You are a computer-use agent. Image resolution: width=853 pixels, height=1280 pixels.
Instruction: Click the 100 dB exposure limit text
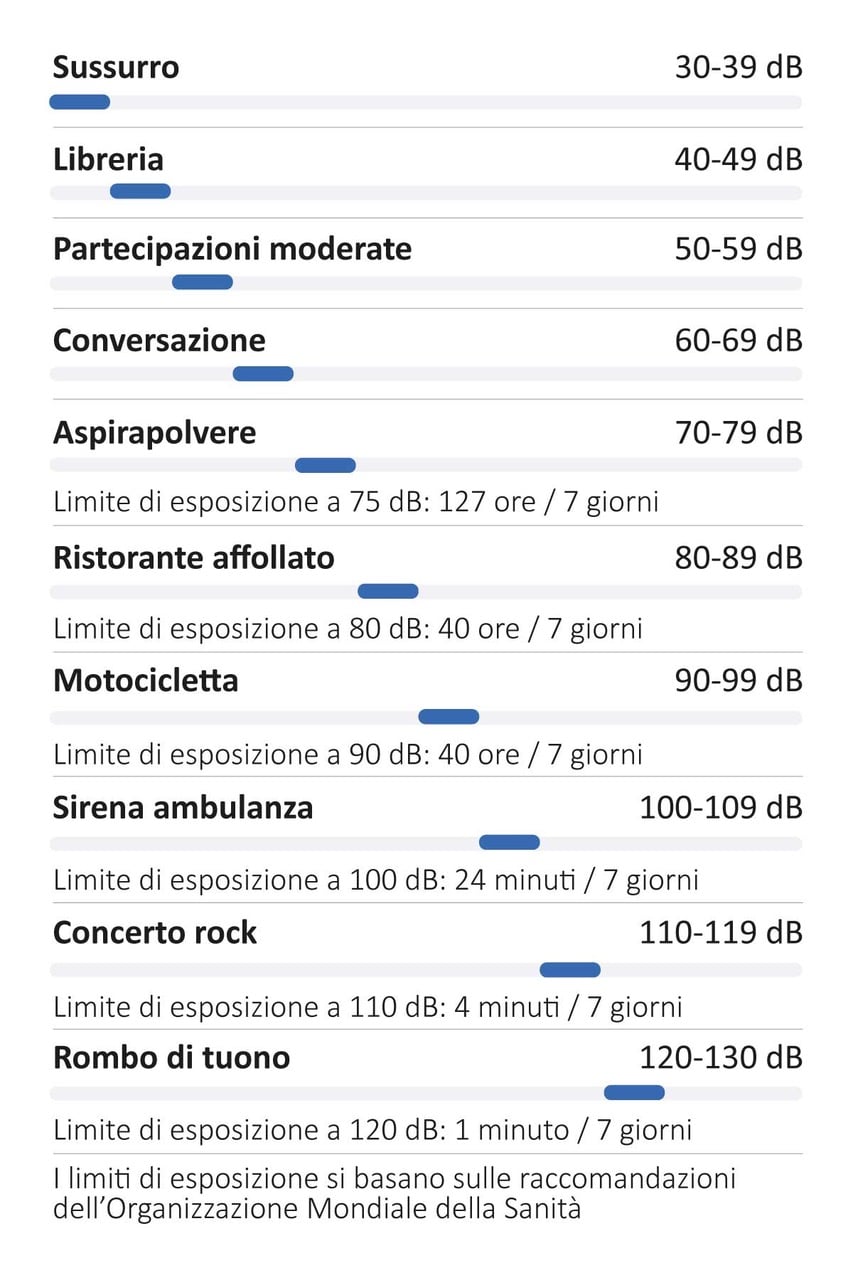click(x=376, y=880)
